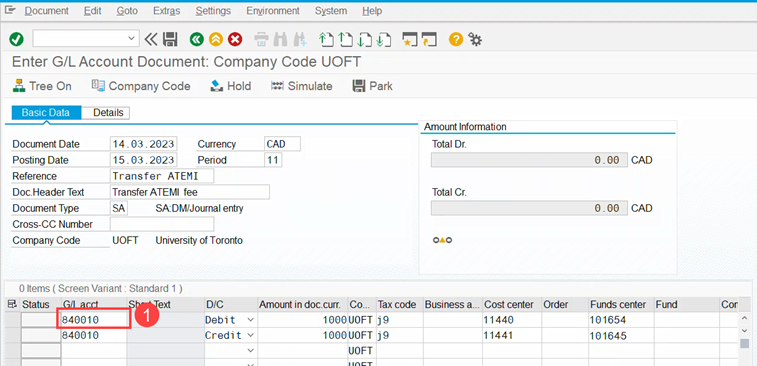The image size is (757, 366).
Task: Click Amount cell in Debit row
Action: pyautogui.click(x=302, y=320)
